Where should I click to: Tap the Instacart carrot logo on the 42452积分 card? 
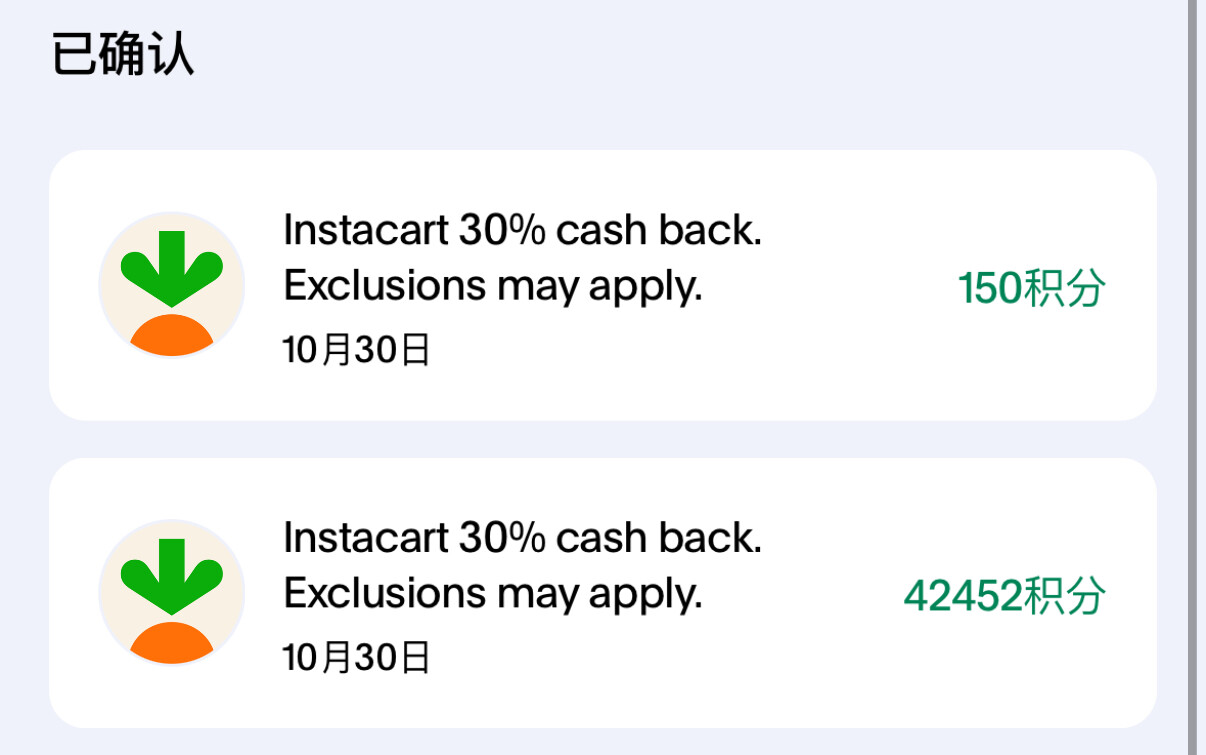point(172,593)
